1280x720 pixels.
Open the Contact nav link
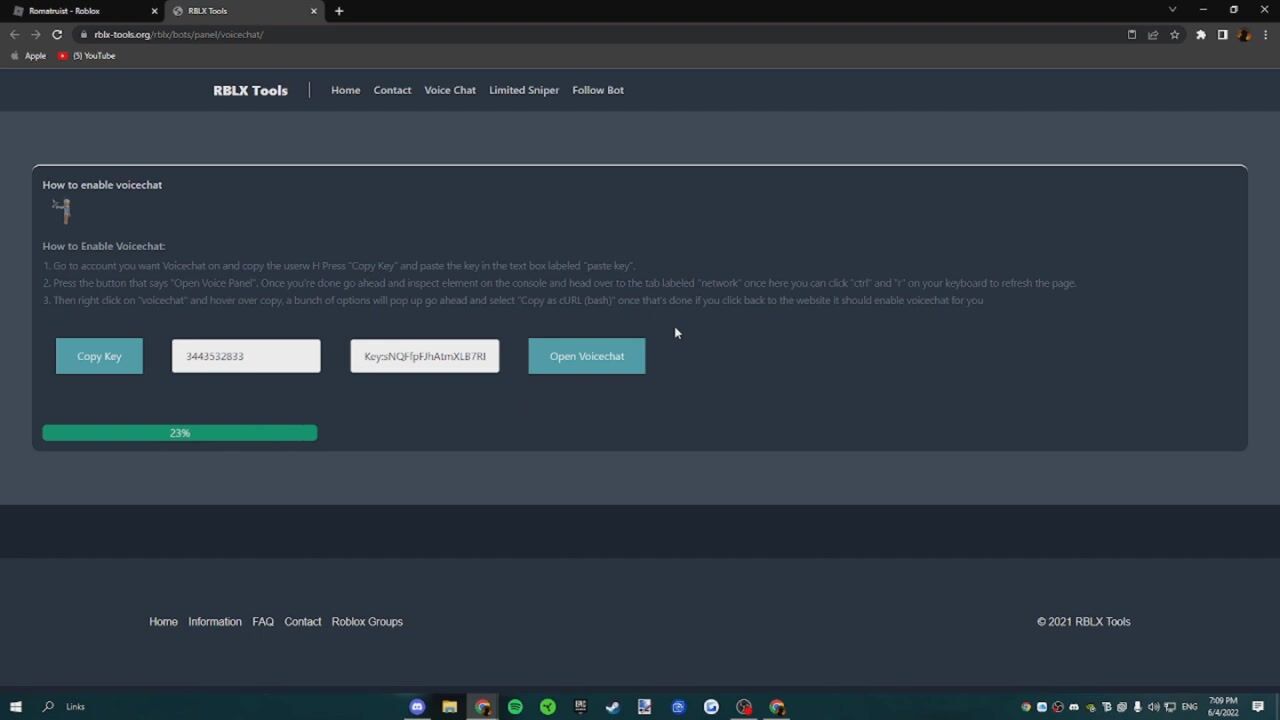(392, 90)
